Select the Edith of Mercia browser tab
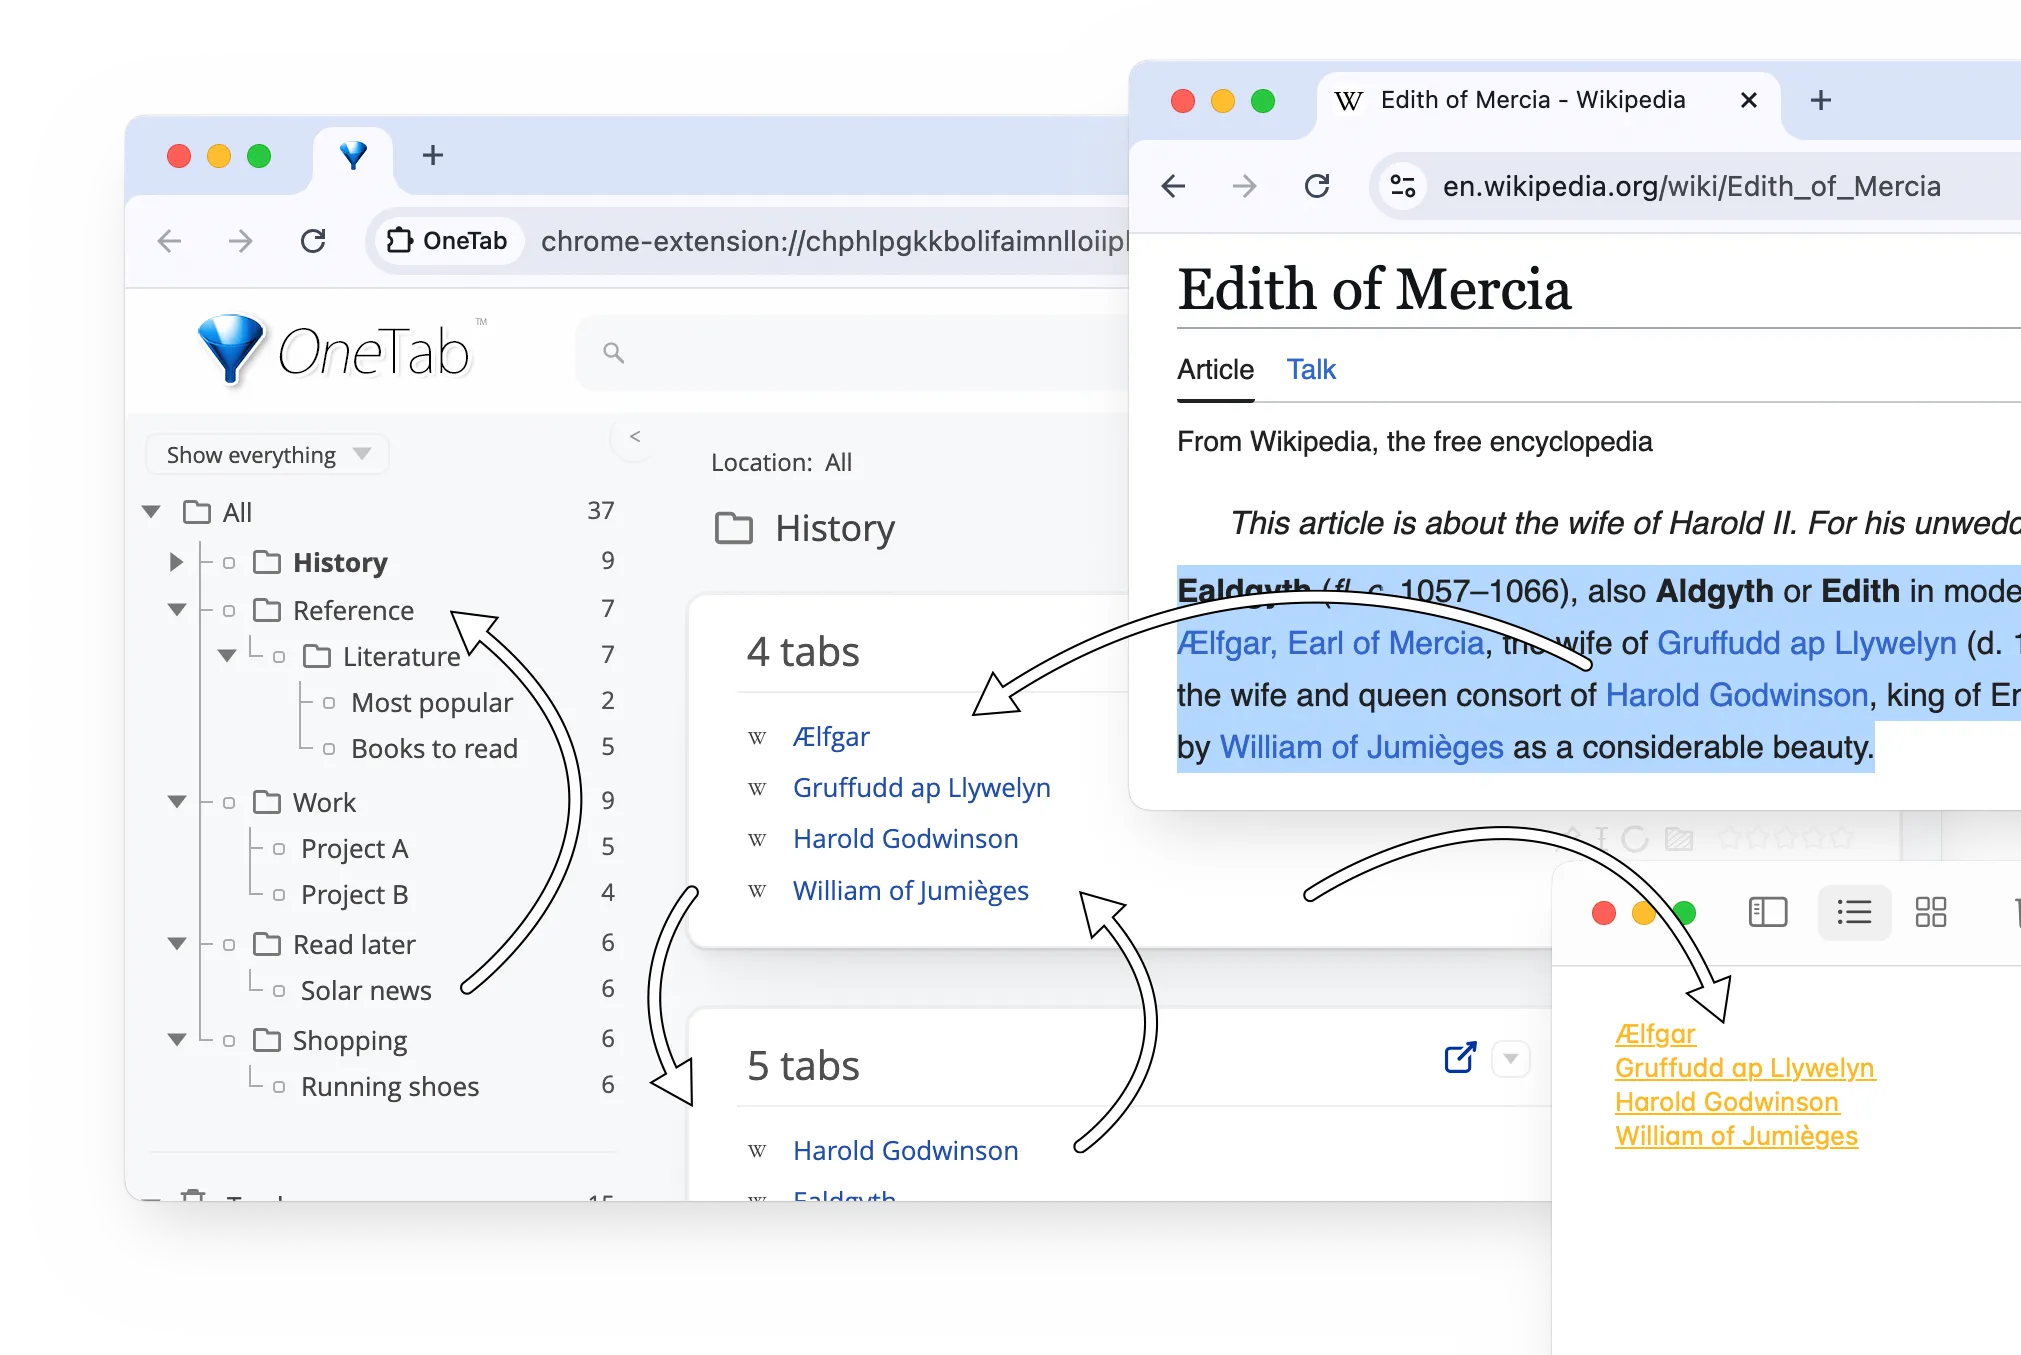Image resolution: width=2021 pixels, height=1355 pixels. (x=1531, y=100)
